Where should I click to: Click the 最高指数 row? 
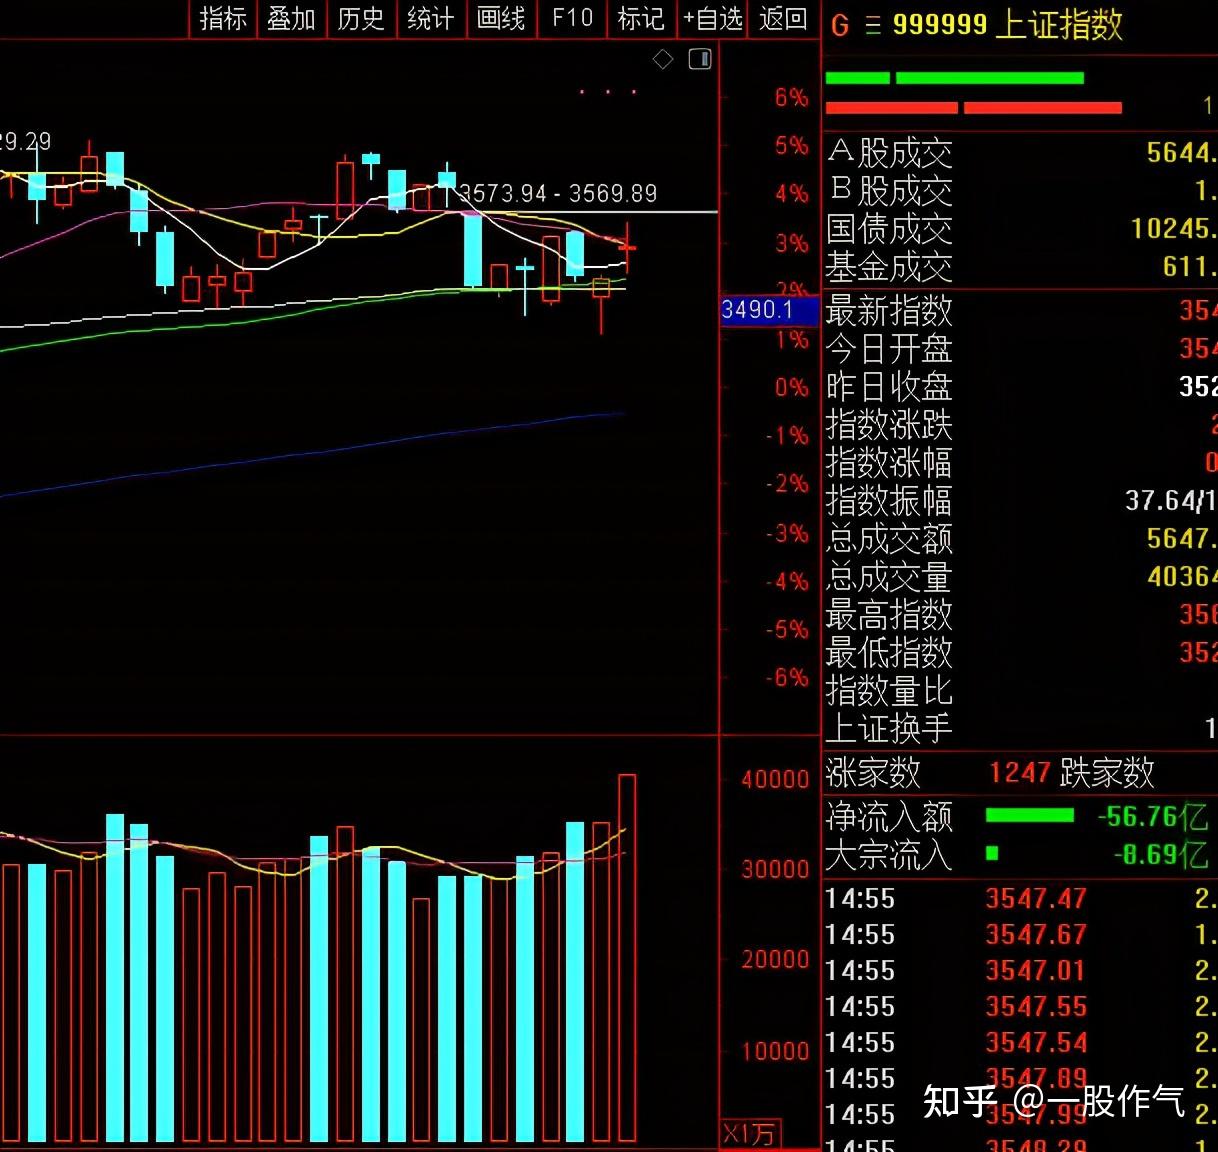coord(1020,615)
